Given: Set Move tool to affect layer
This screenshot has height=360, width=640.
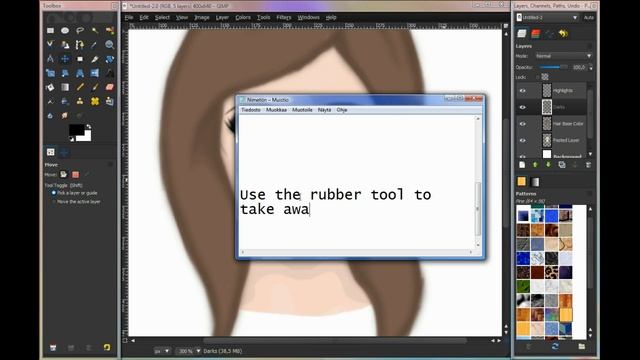Looking at the screenshot, I should click(64, 175).
